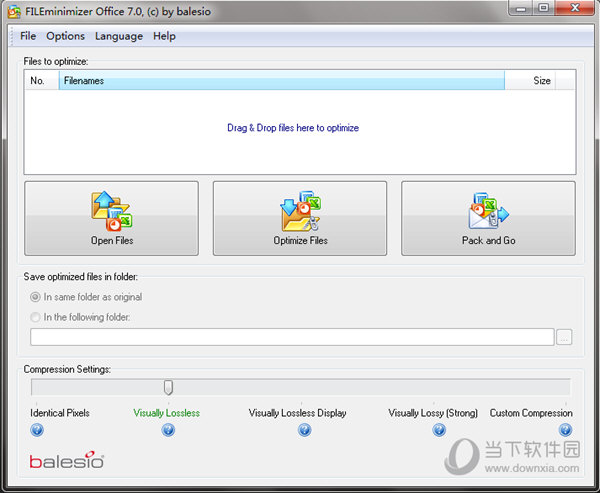Show help for Visually Lossy (Strong)
600x493 pixels.
(439, 430)
